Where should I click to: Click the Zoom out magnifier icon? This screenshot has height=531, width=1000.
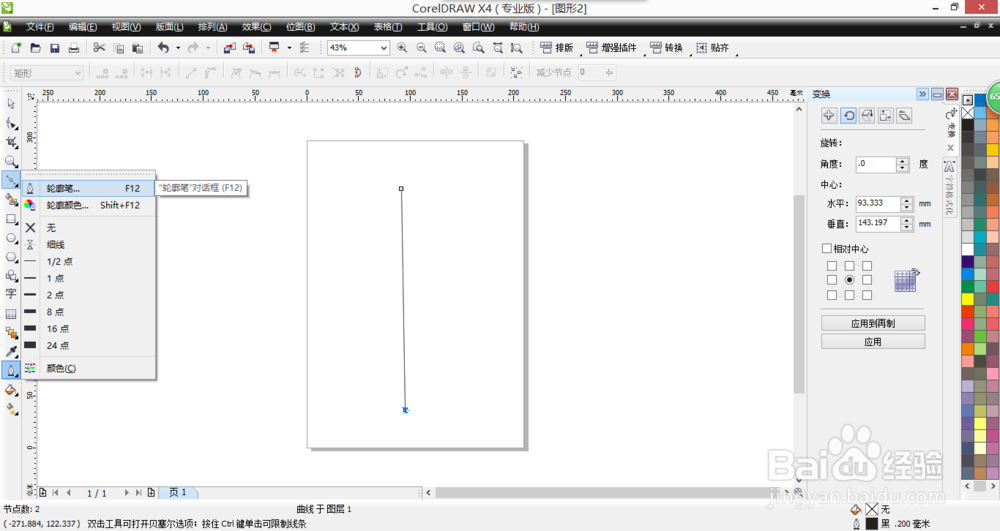click(421, 48)
